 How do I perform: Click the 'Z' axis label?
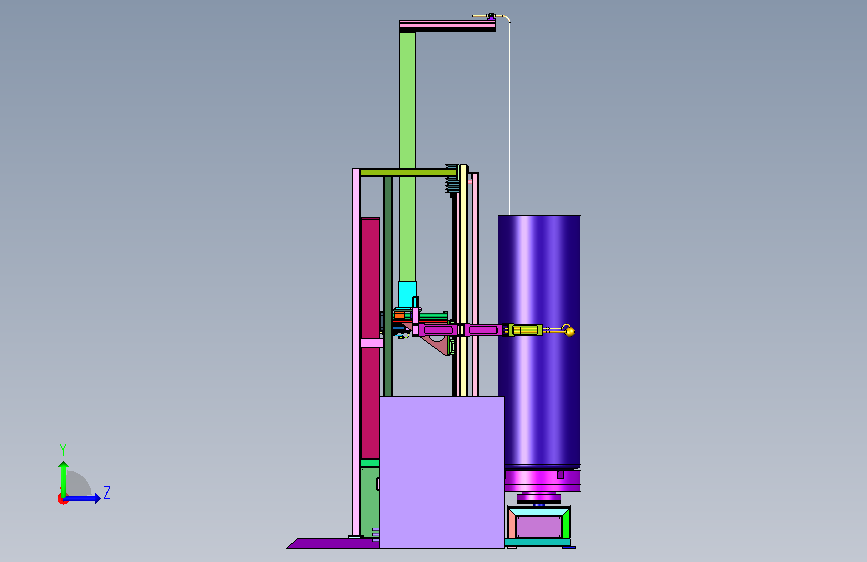[107, 492]
